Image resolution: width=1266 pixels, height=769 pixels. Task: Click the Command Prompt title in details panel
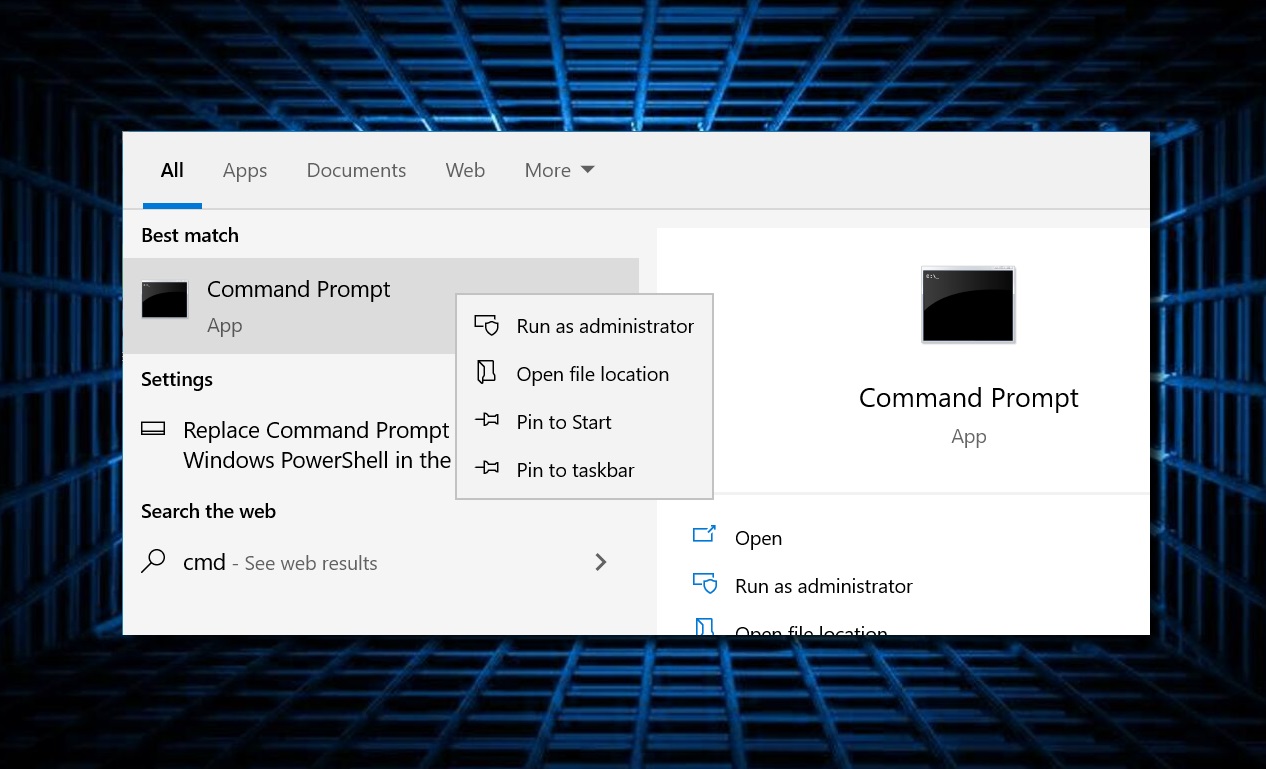coord(968,398)
